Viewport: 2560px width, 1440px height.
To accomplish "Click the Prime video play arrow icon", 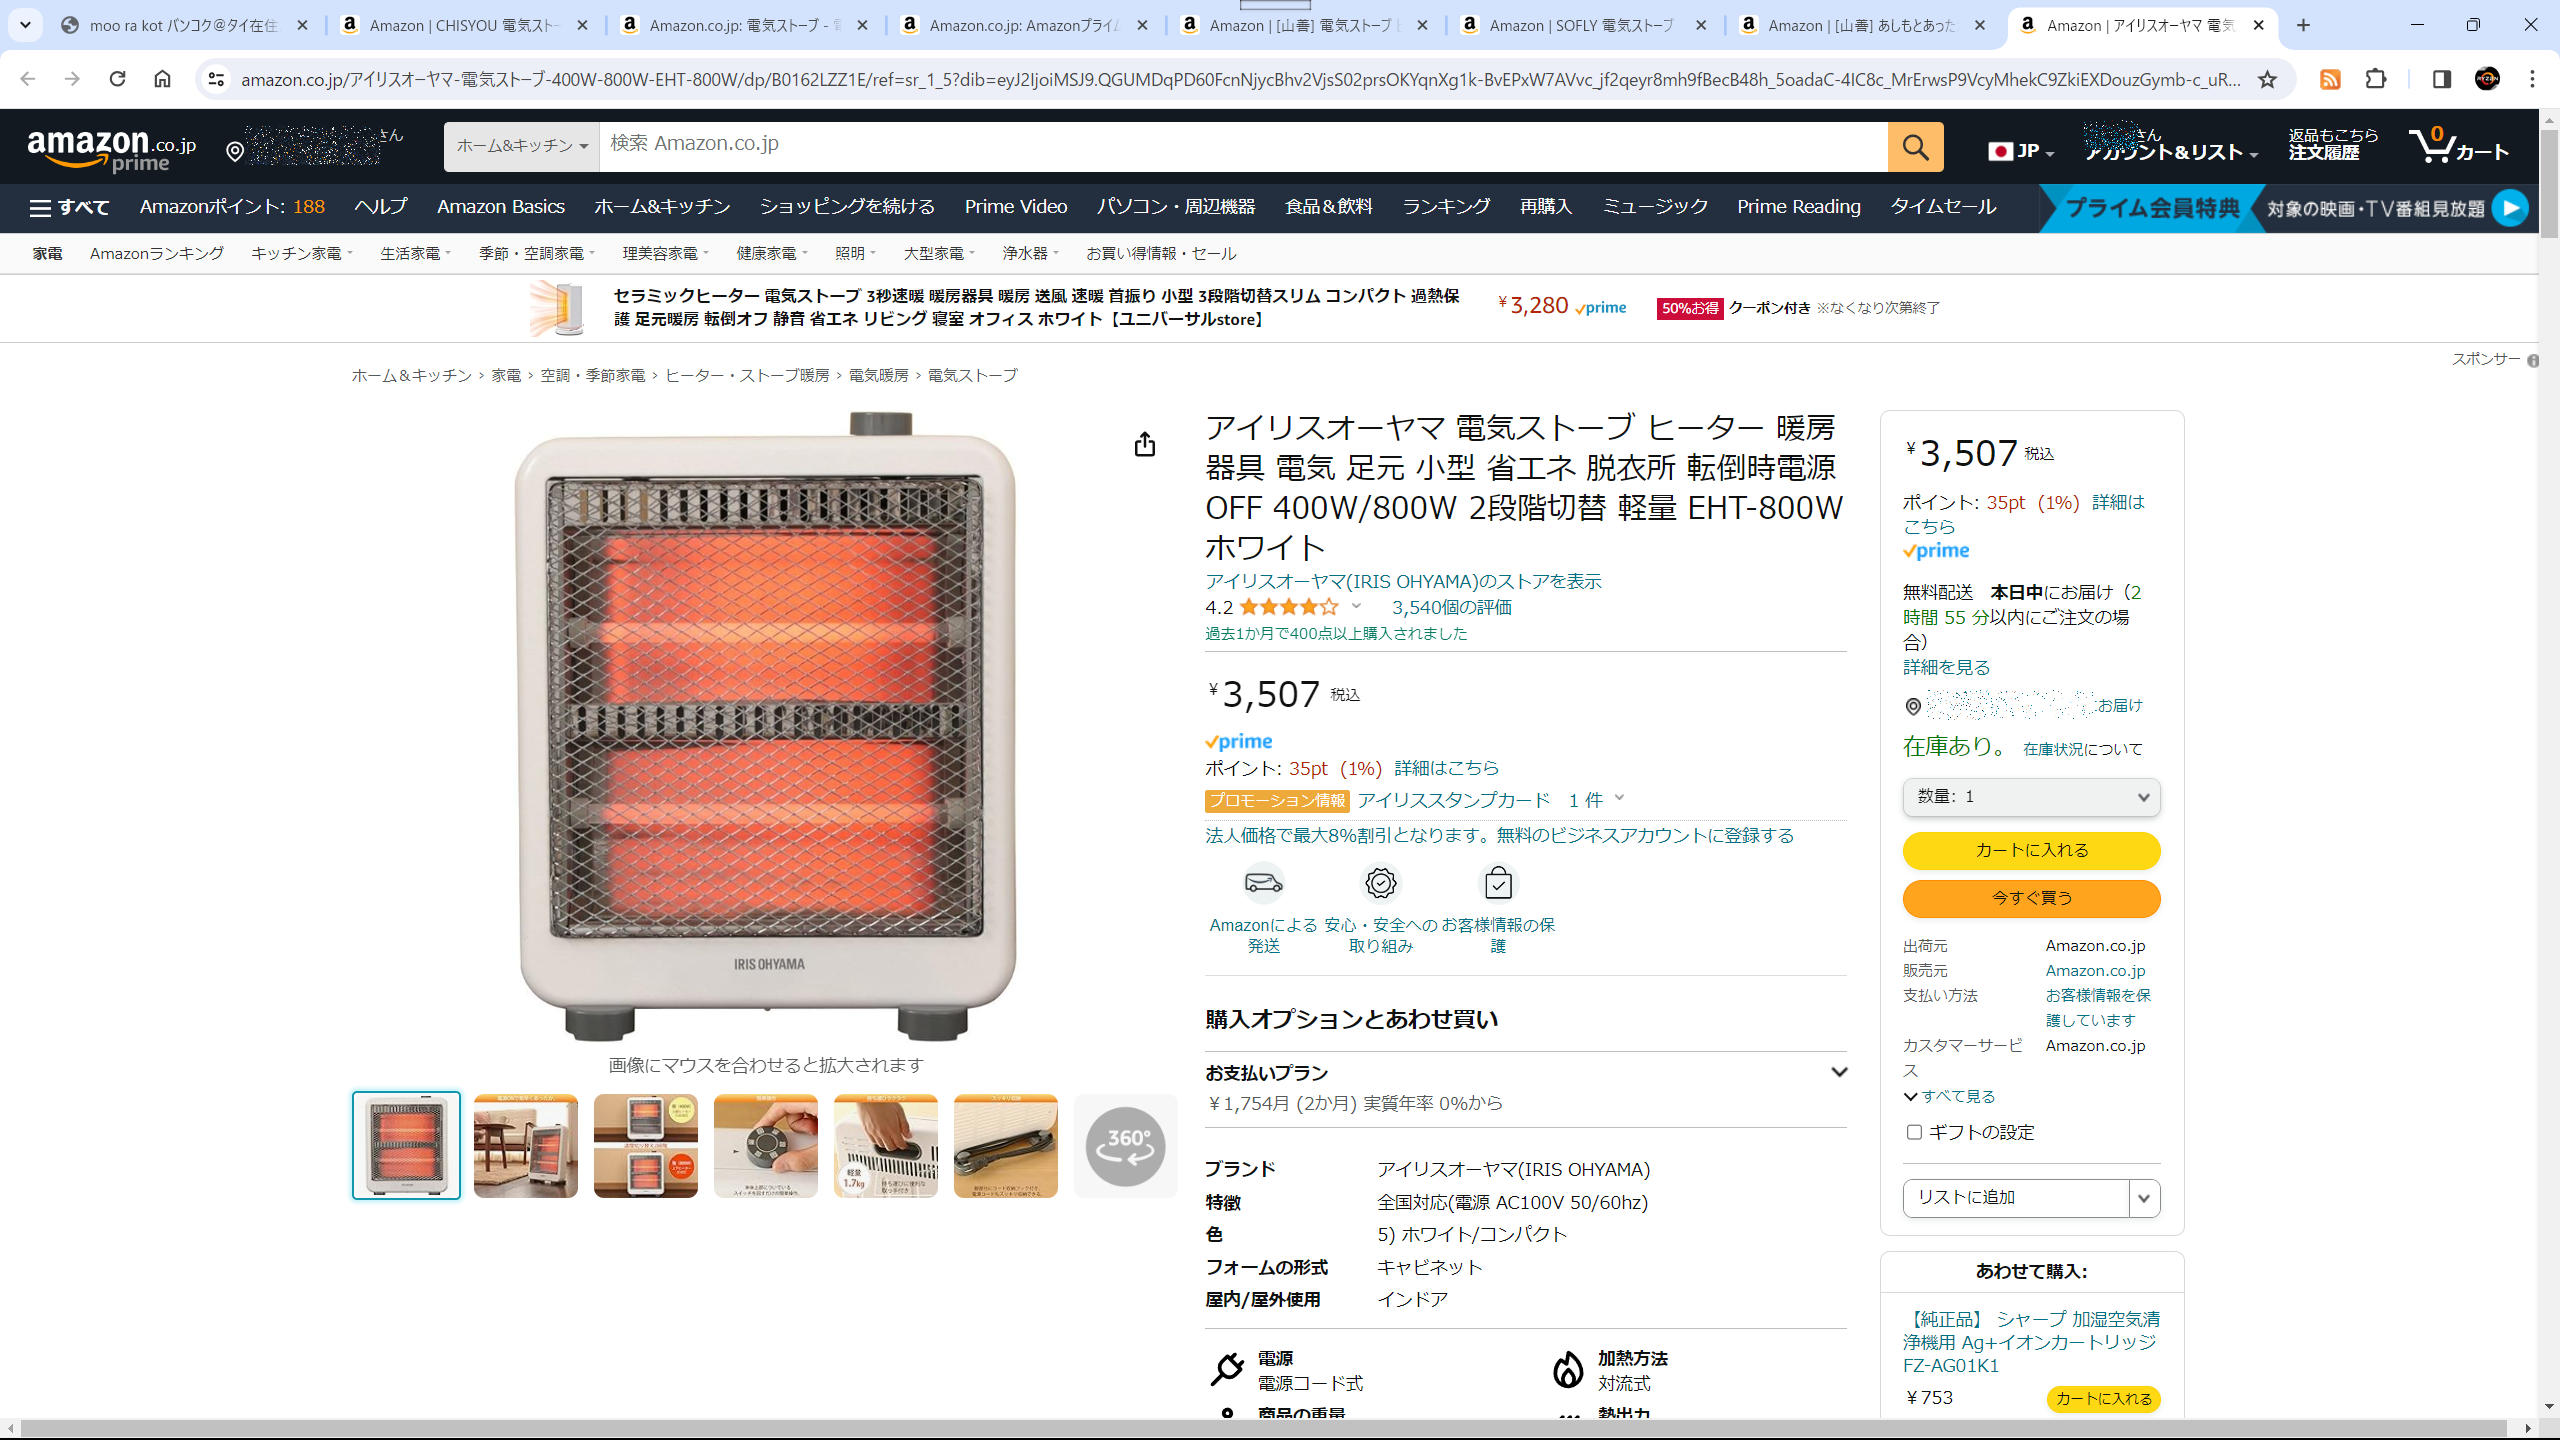I will coord(2510,208).
